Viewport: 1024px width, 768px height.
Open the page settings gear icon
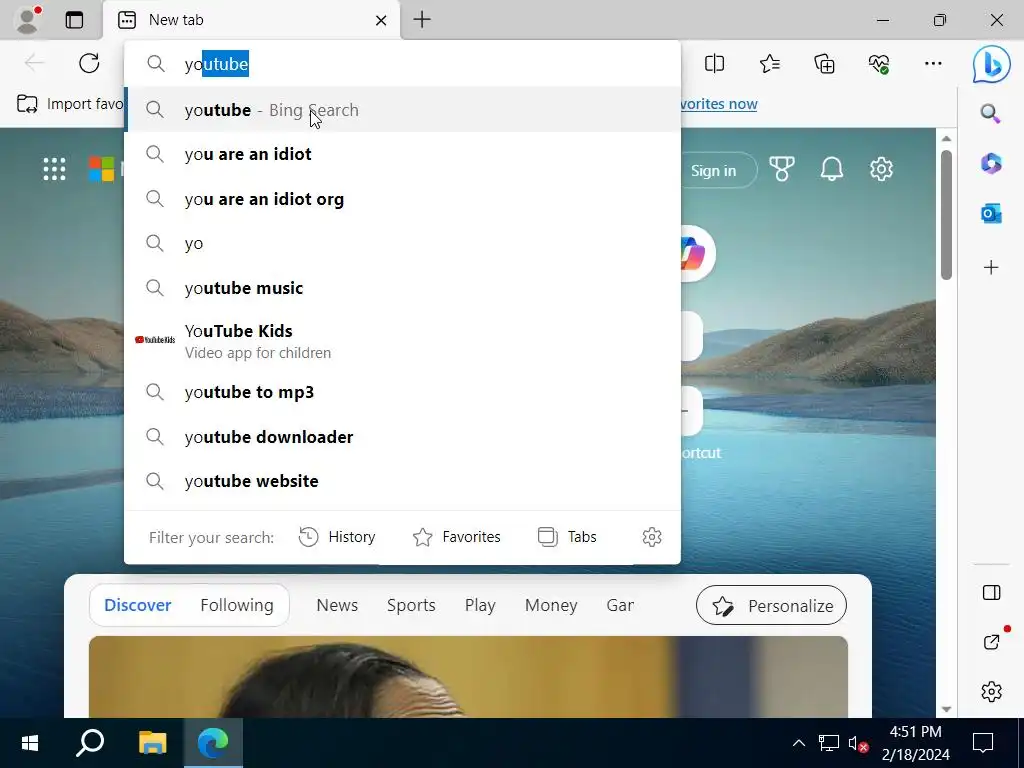point(881,169)
